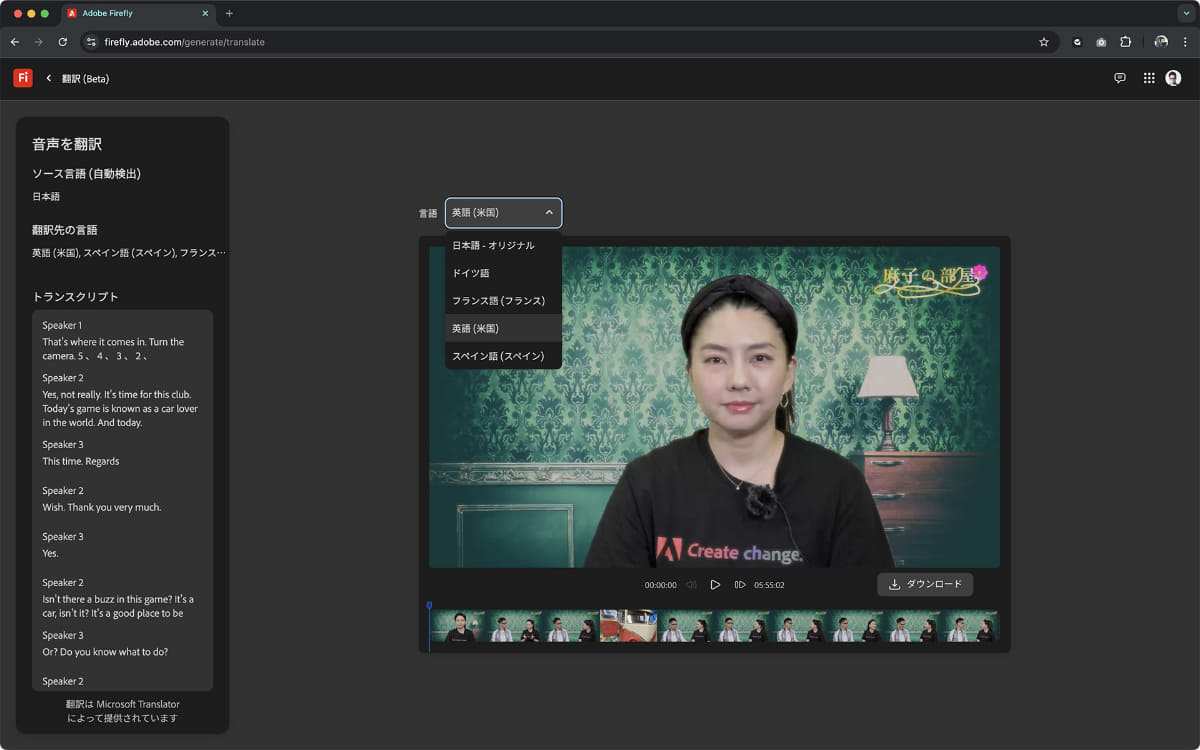Select スペイン語 (スペイン) from the language list
The width and height of the screenshot is (1200, 750).
504,356
